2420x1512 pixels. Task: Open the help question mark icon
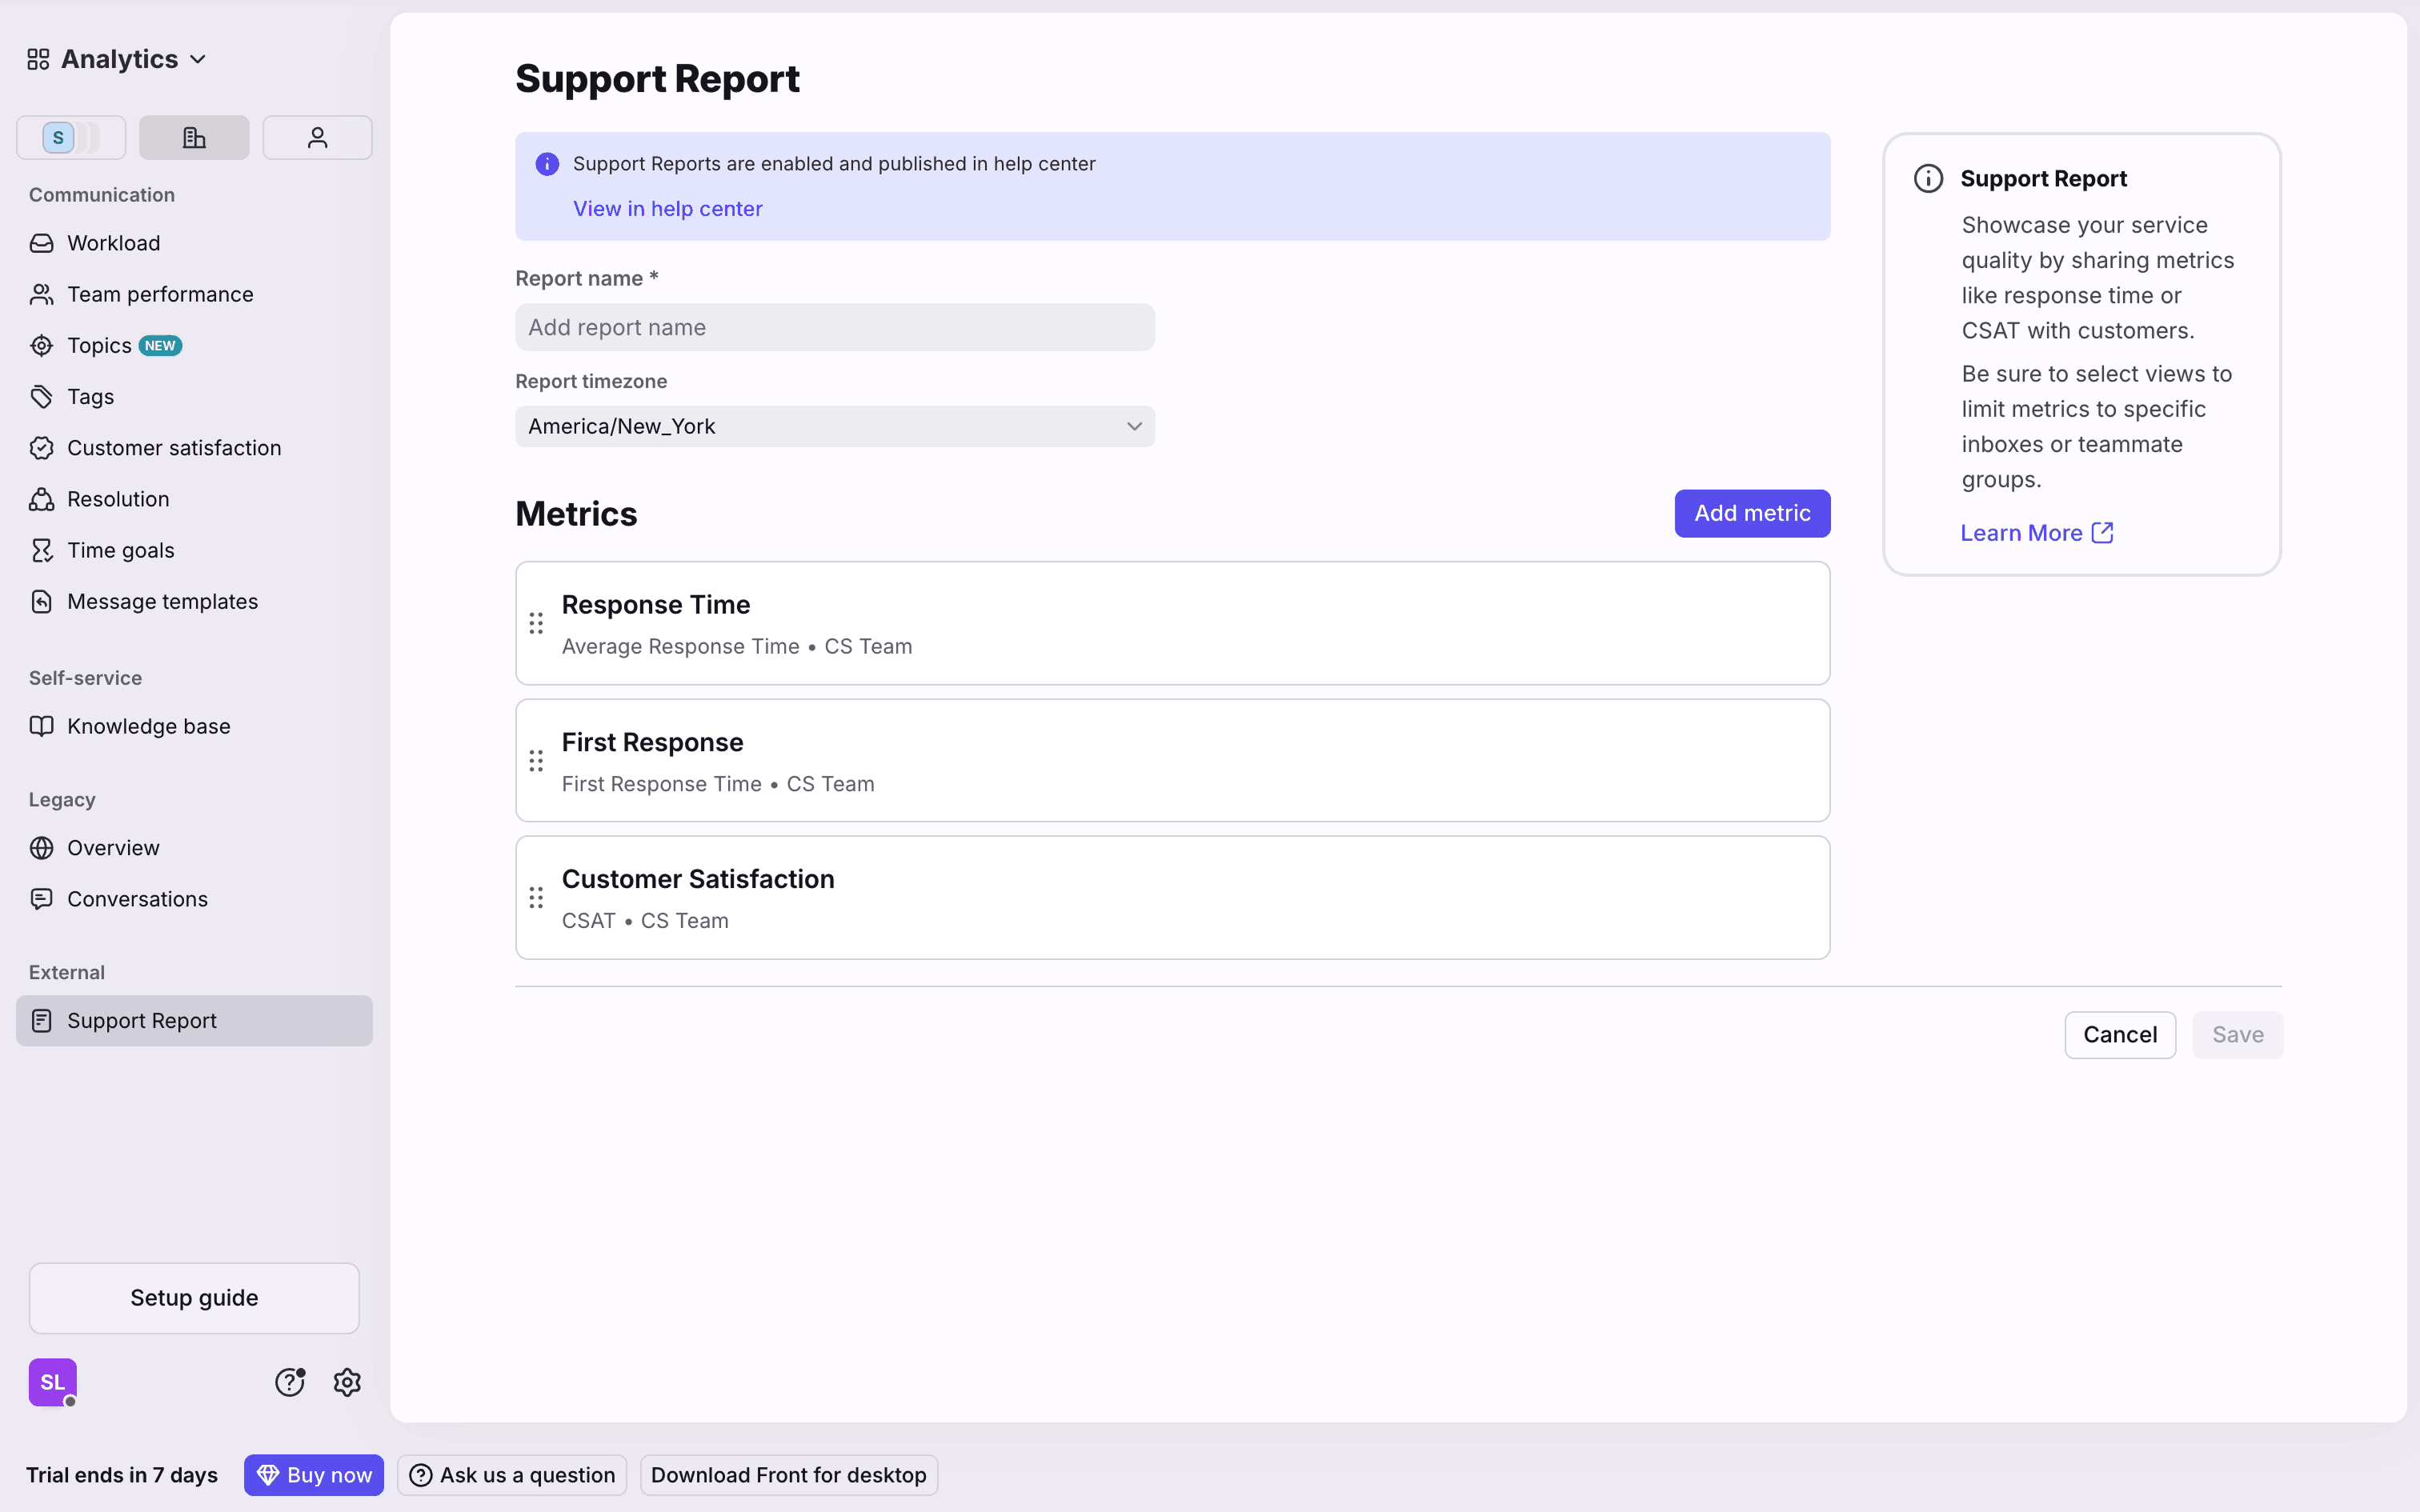coord(289,1382)
